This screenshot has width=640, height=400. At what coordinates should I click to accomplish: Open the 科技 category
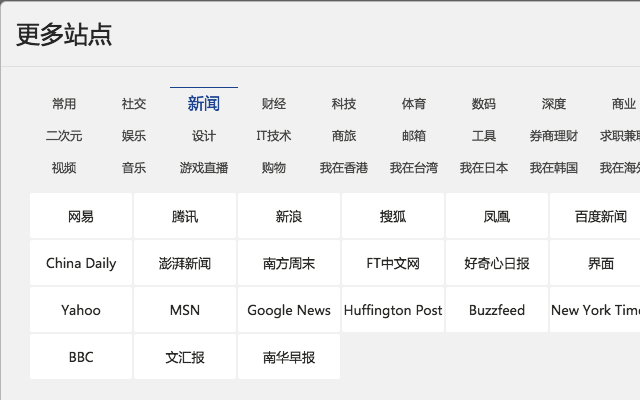[x=344, y=104]
